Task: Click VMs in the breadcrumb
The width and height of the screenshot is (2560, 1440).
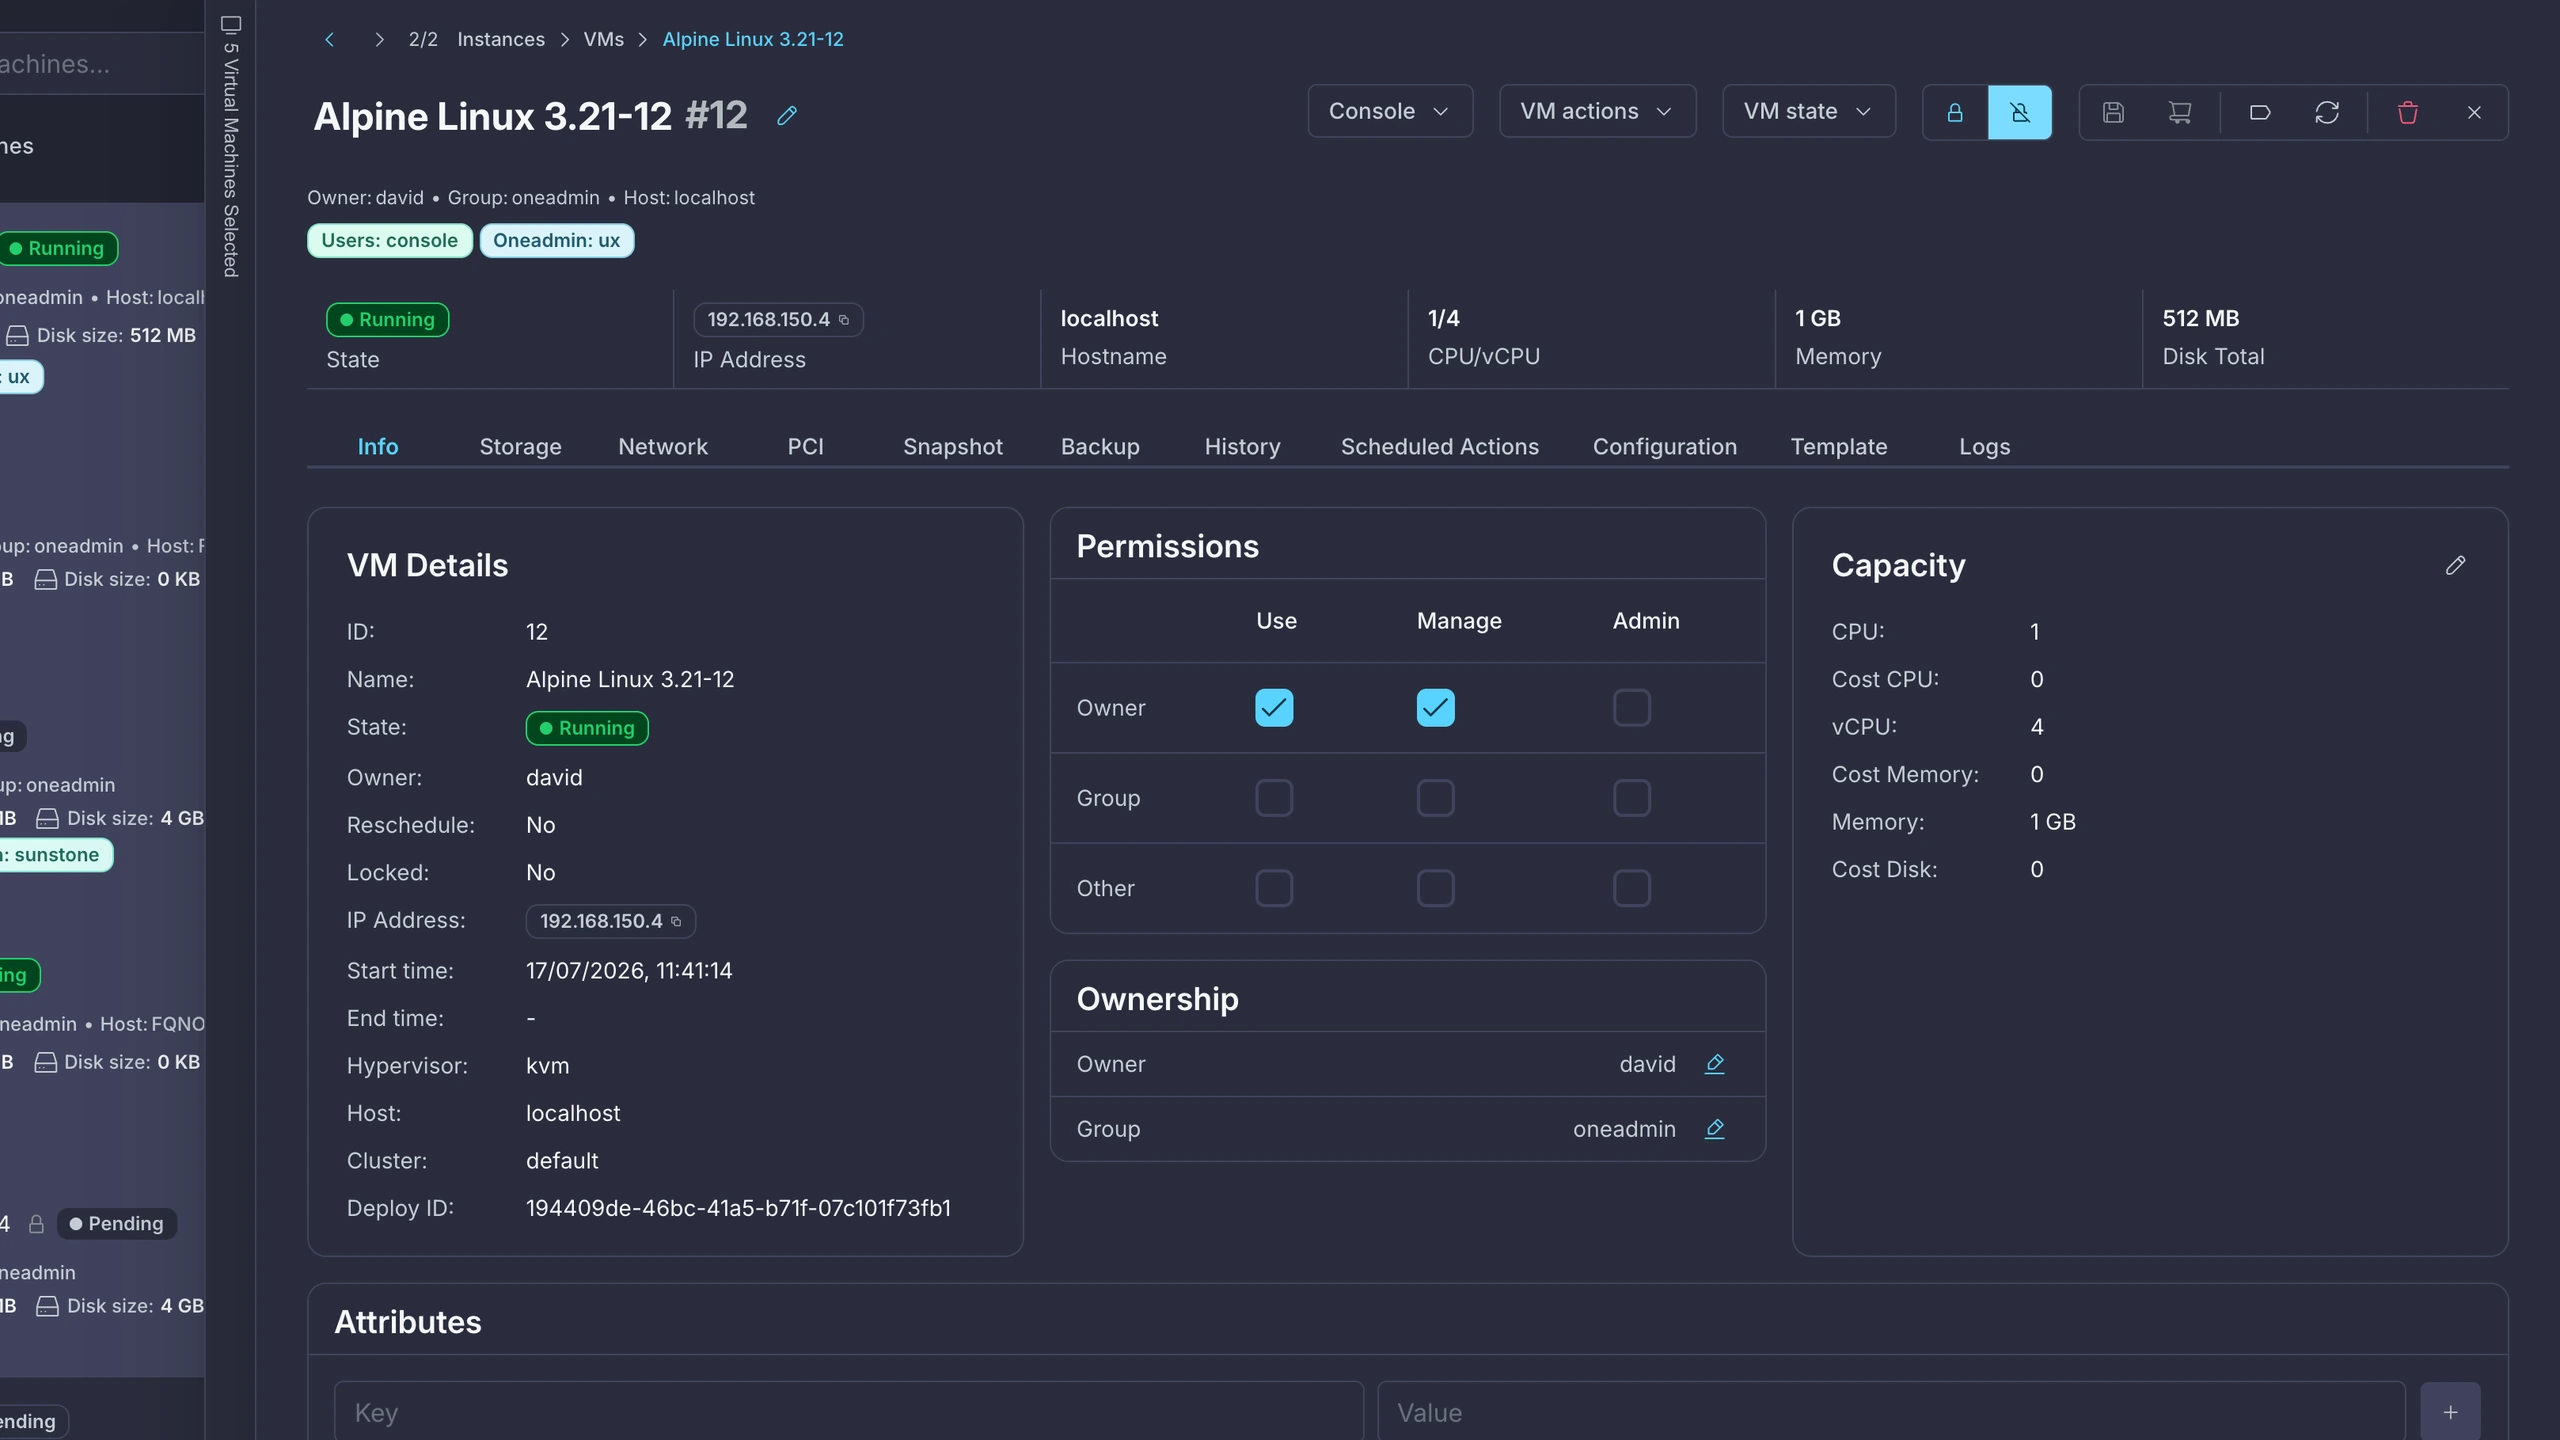Action: pyautogui.click(x=603, y=39)
